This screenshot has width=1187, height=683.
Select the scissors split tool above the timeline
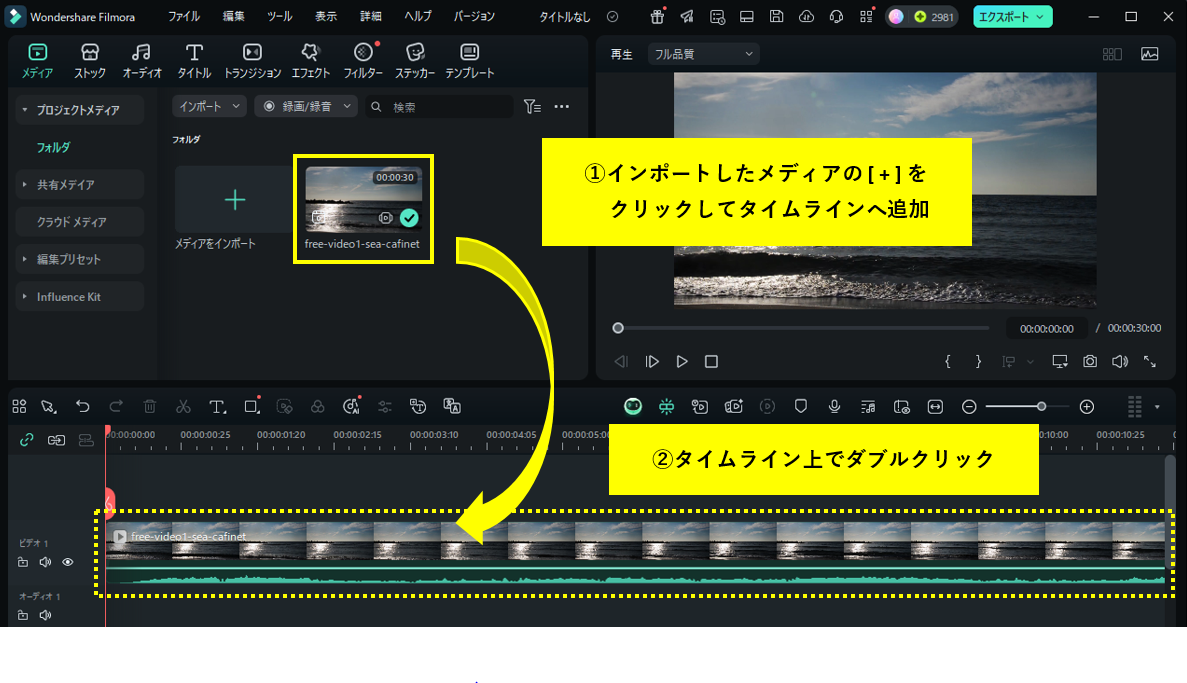[184, 406]
